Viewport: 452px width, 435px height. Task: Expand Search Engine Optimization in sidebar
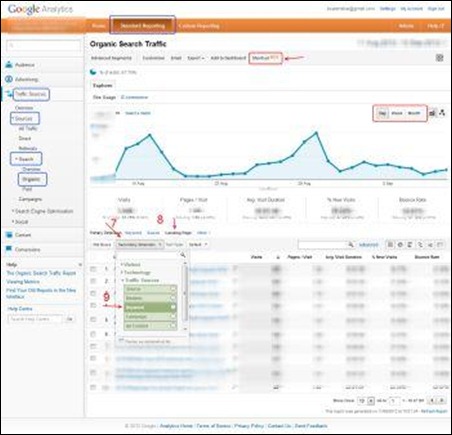42,211
